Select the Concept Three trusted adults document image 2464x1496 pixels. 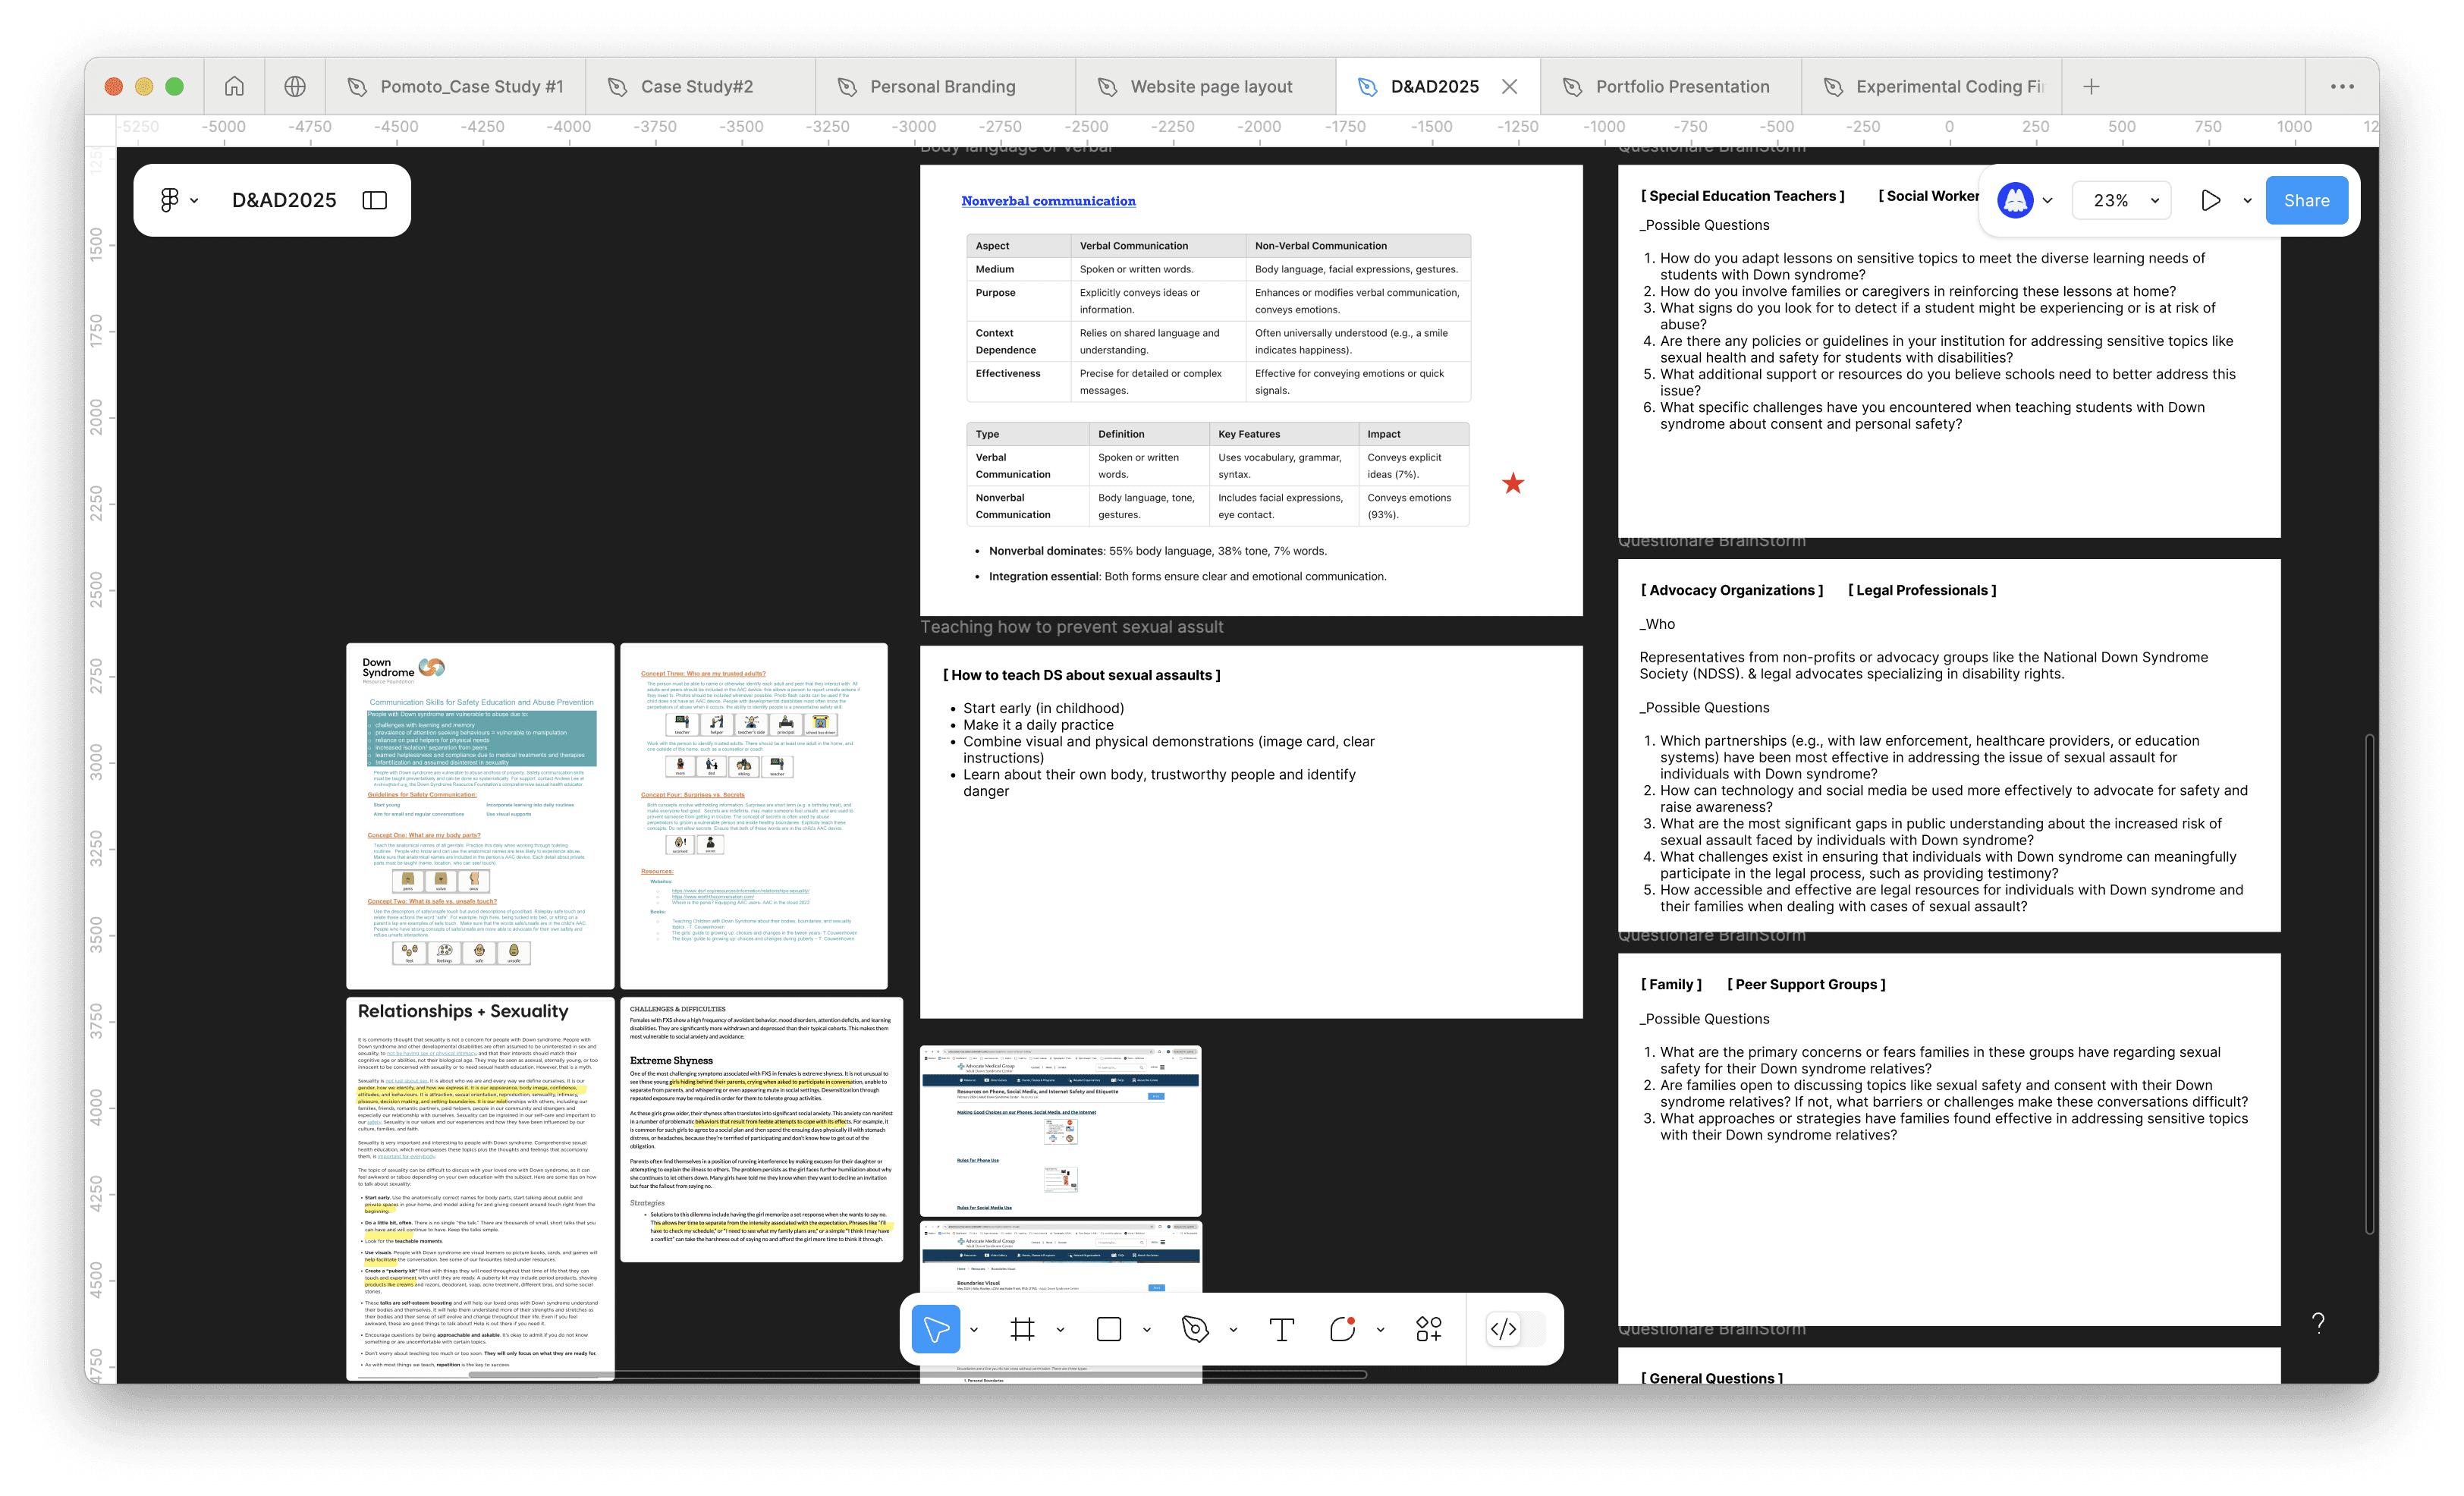coord(754,816)
